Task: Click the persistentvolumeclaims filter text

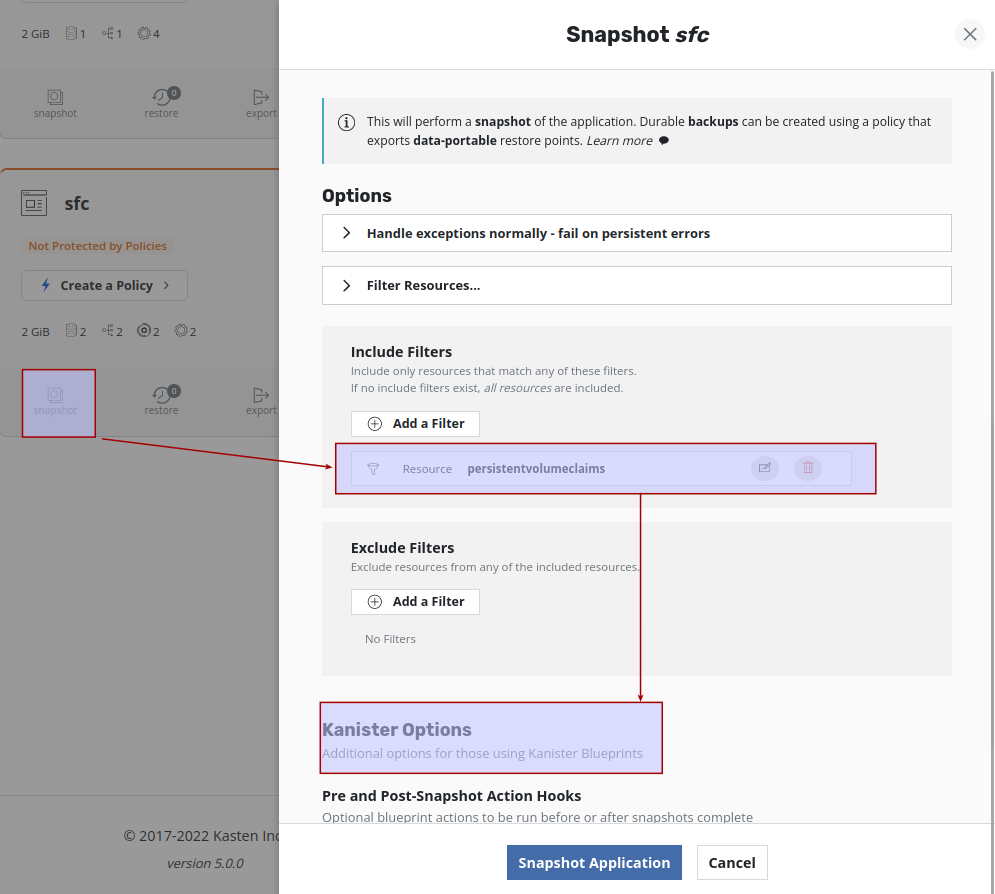Action: 536,469
